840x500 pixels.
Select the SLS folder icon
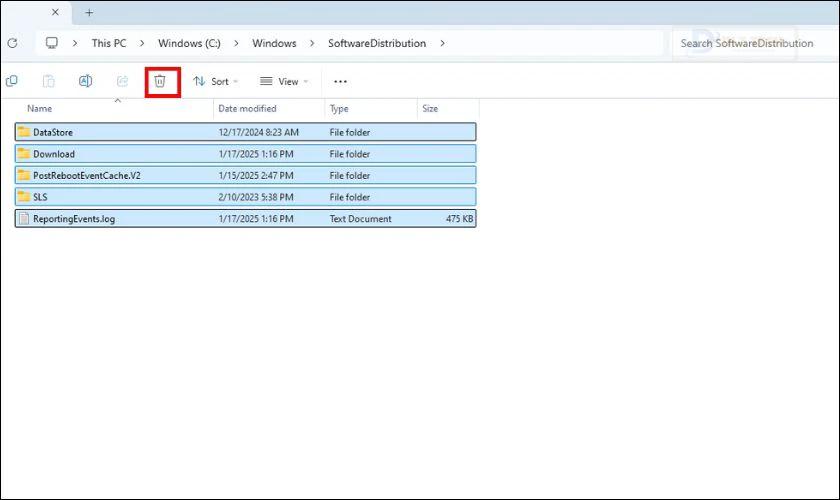(x=24, y=197)
